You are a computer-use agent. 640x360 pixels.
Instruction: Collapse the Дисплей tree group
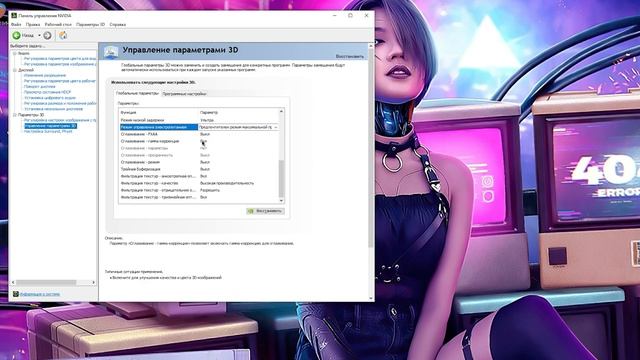(15, 70)
